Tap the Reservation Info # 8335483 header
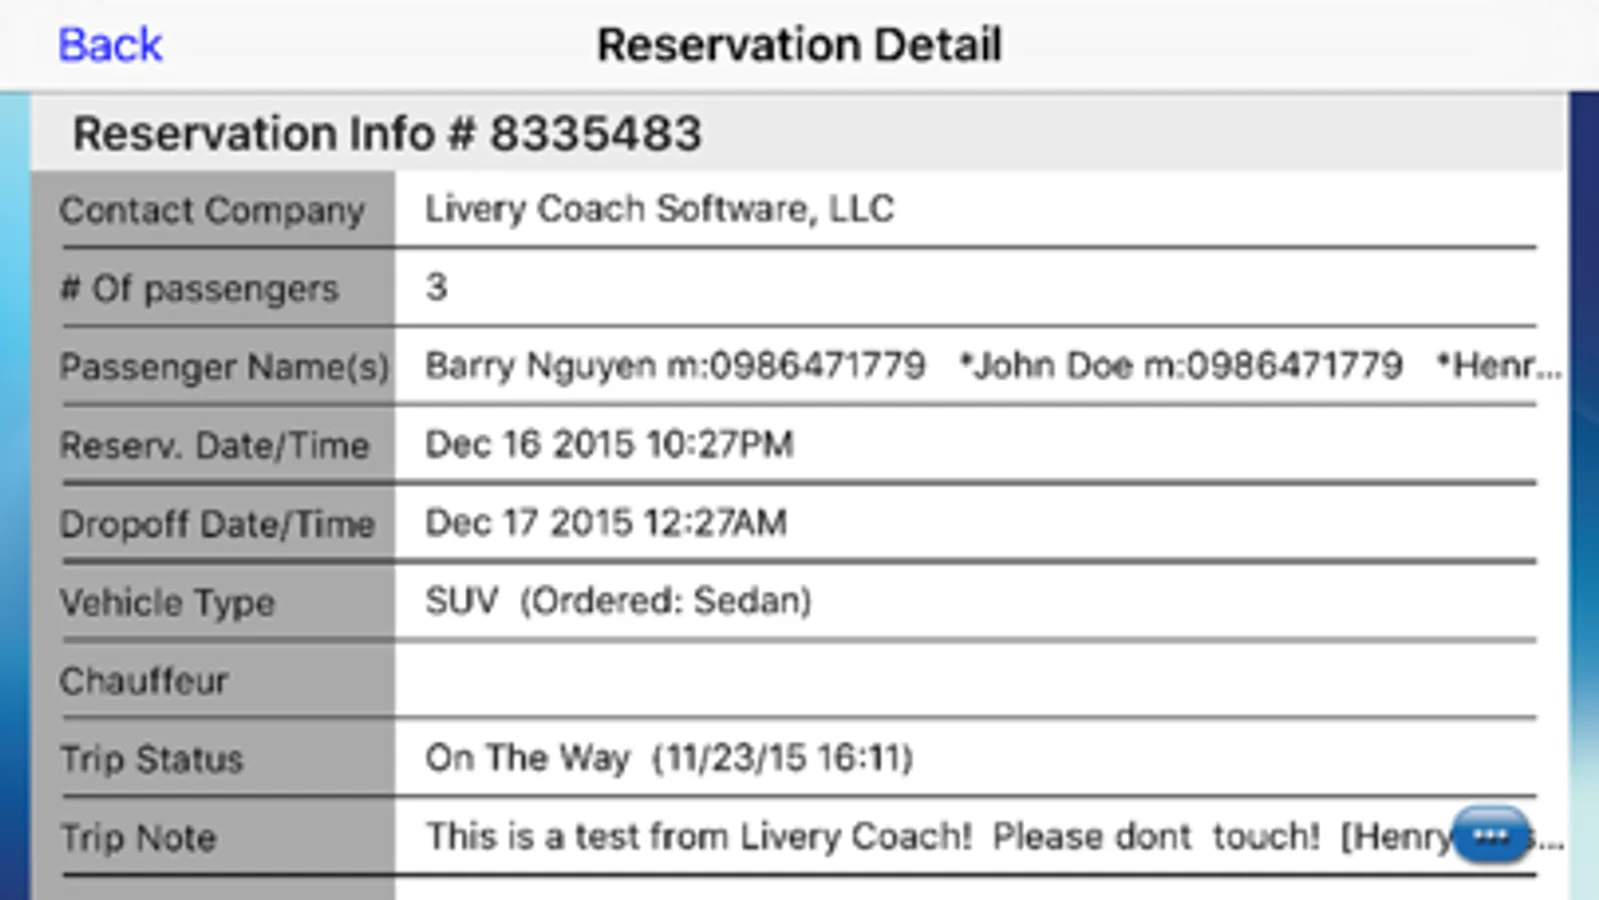The height and width of the screenshot is (900, 1599). (387, 134)
